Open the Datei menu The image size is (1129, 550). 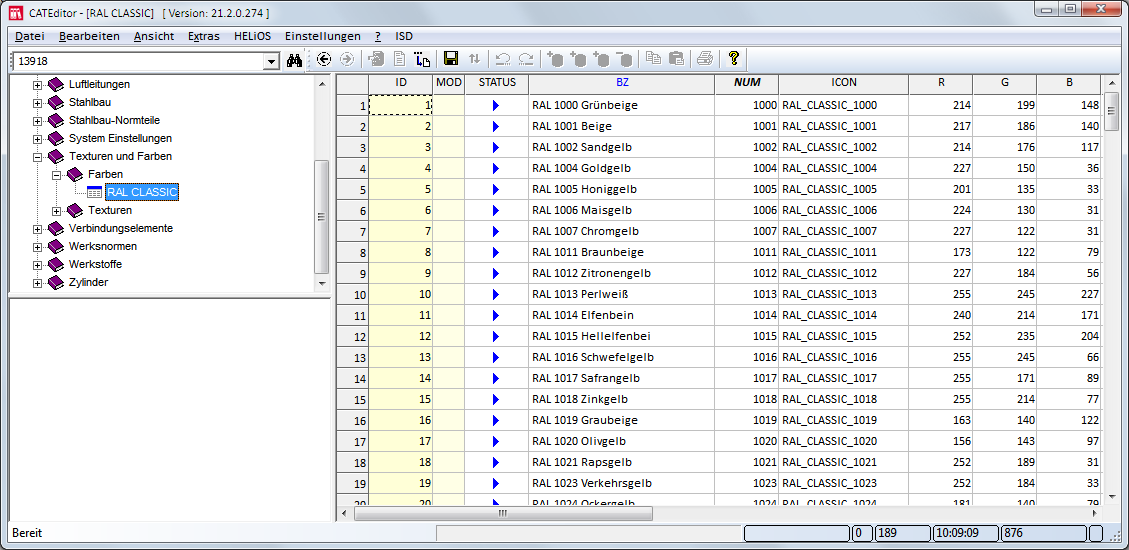pyautogui.click(x=29, y=36)
